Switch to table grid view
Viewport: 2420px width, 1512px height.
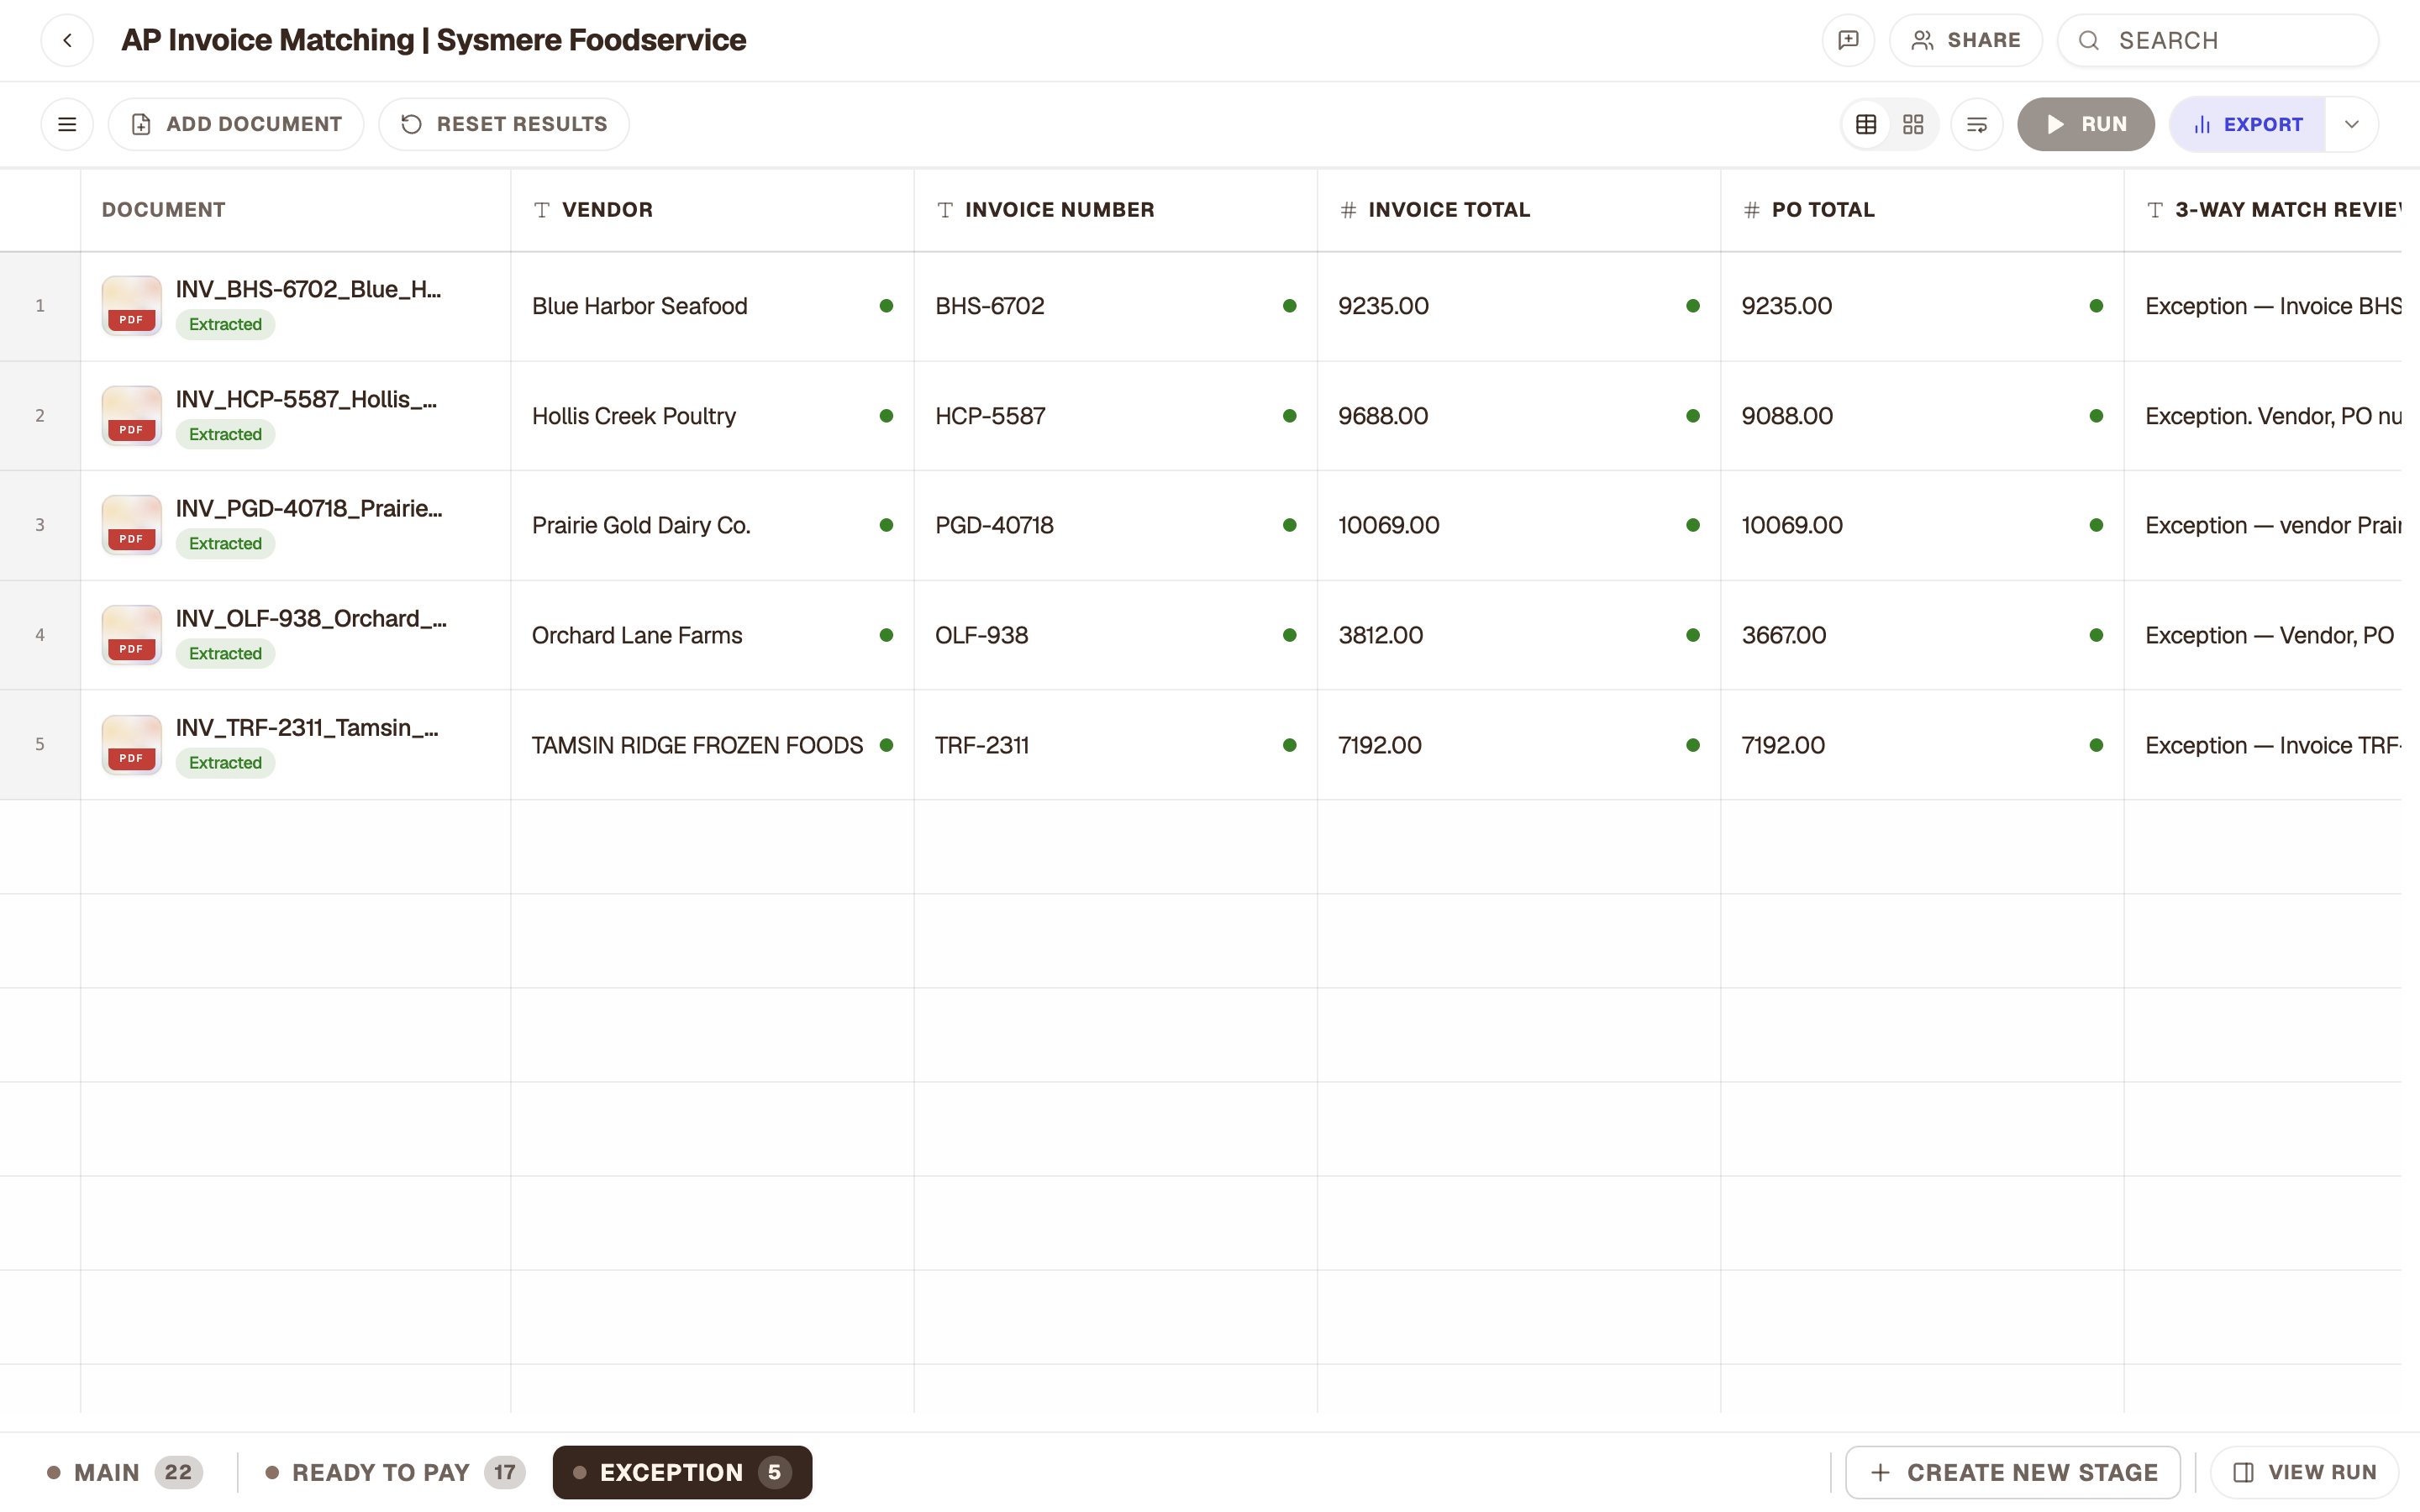[x=1866, y=124]
